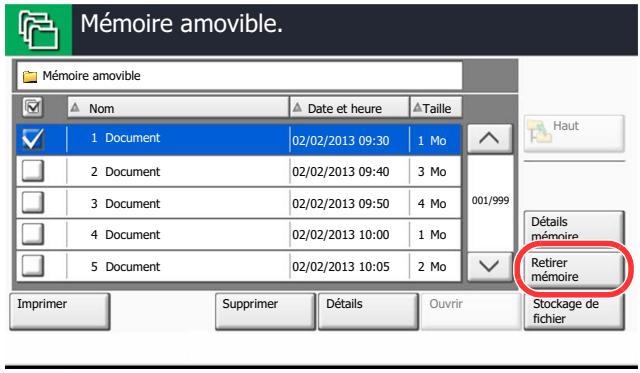Click the date 02/02/2013 09:40

[x=340, y=172]
